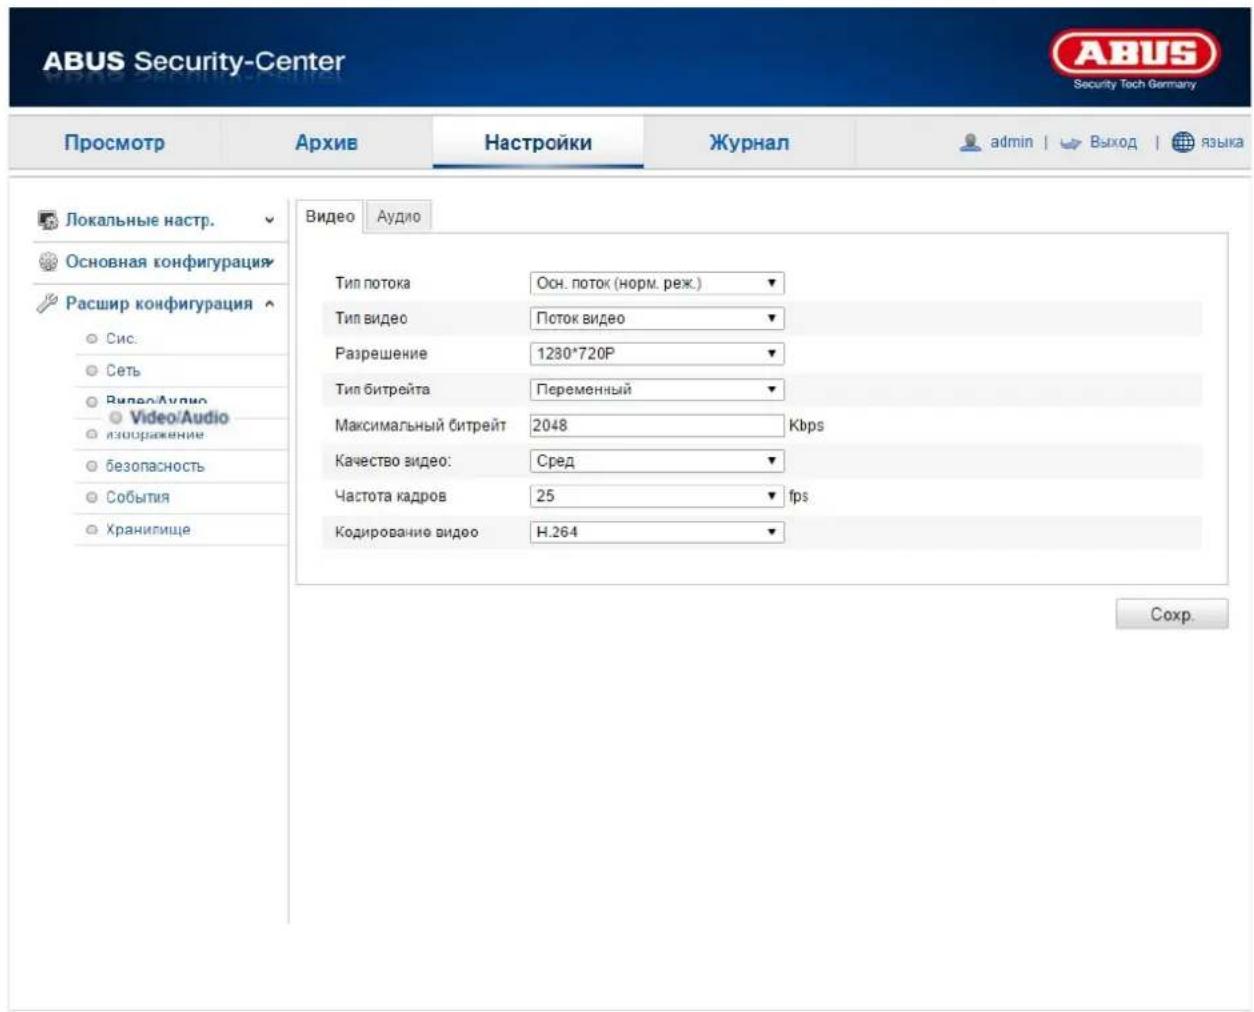This screenshot has height=1012, width=1254.
Task: Open the Качество видео dropdown
Action: click(x=656, y=461)
